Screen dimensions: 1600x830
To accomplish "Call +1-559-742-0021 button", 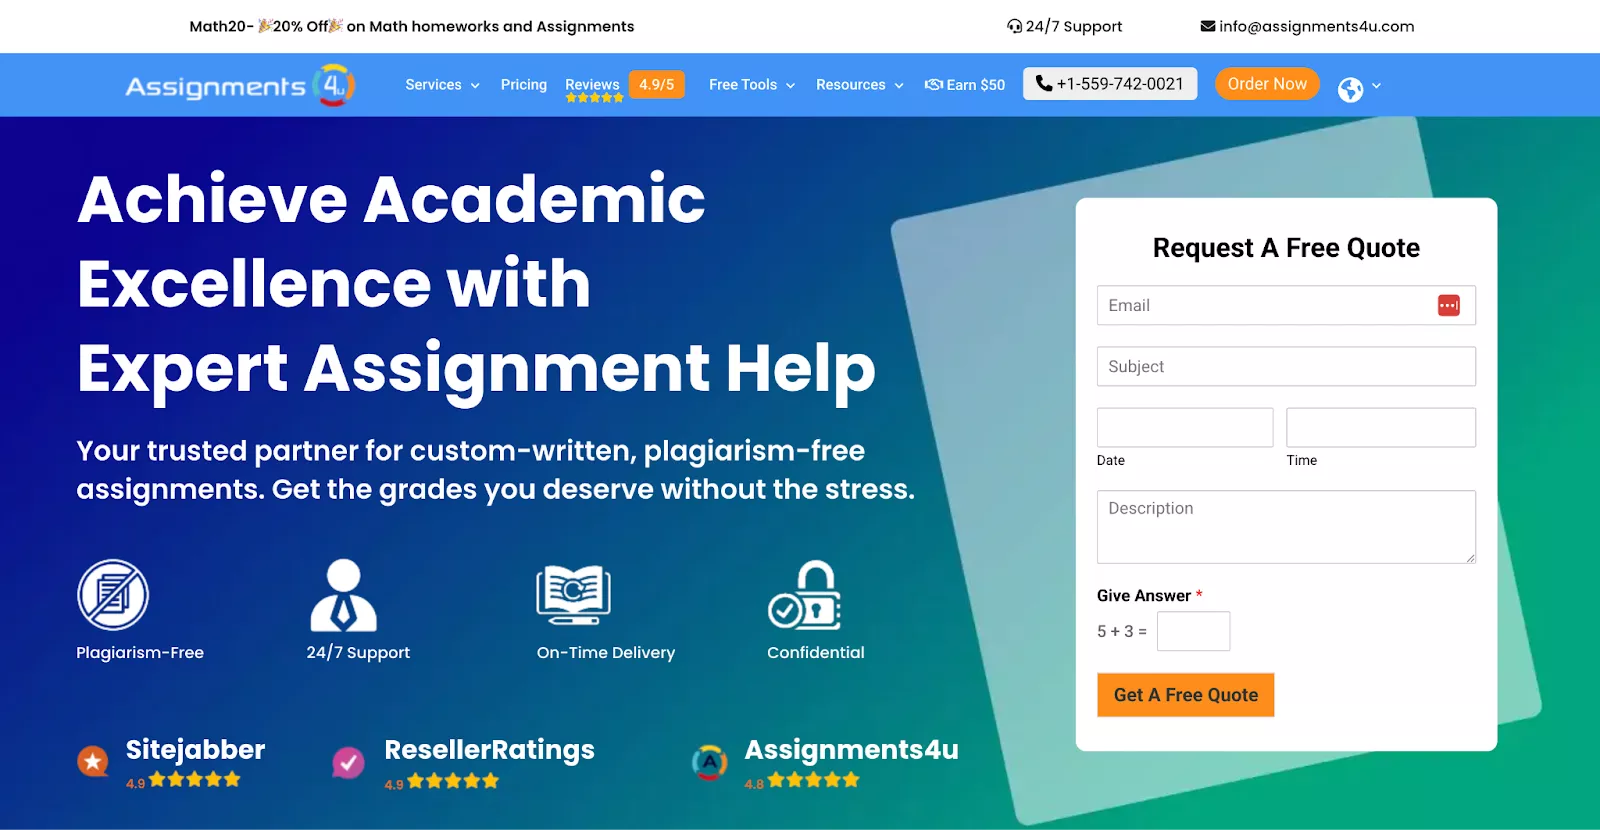I will (x=1110, y=84).
